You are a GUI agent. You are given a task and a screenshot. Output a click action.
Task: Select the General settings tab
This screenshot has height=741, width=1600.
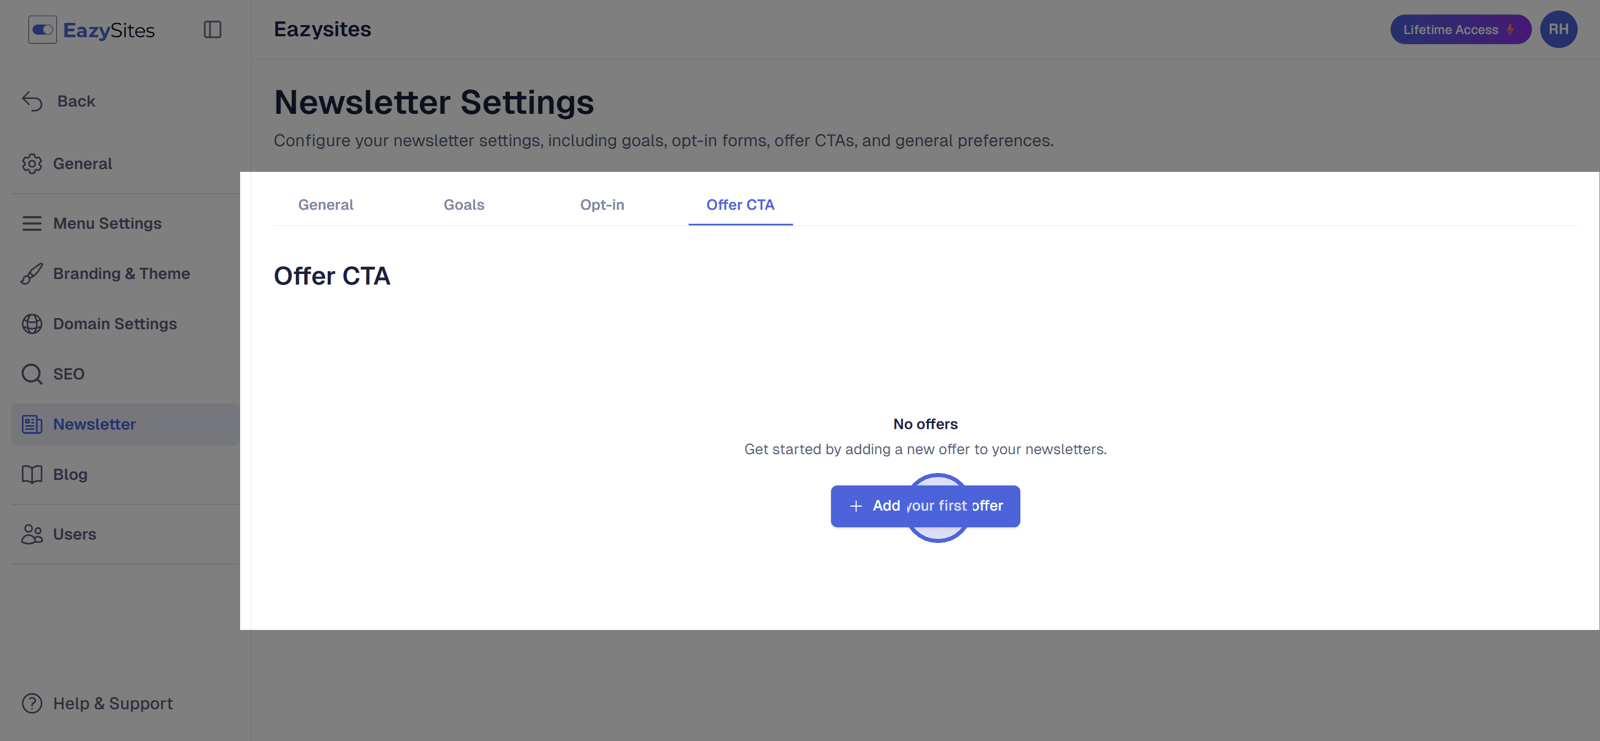pyautogui.click(x=326, y=205)
